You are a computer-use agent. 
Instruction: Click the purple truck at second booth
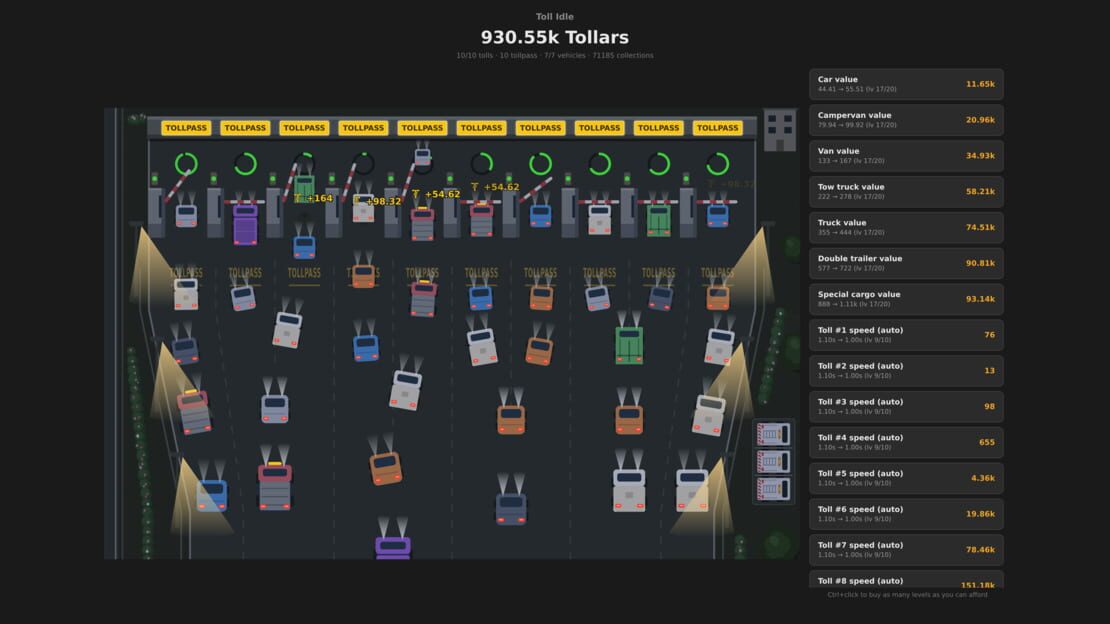tap(245, 225)
